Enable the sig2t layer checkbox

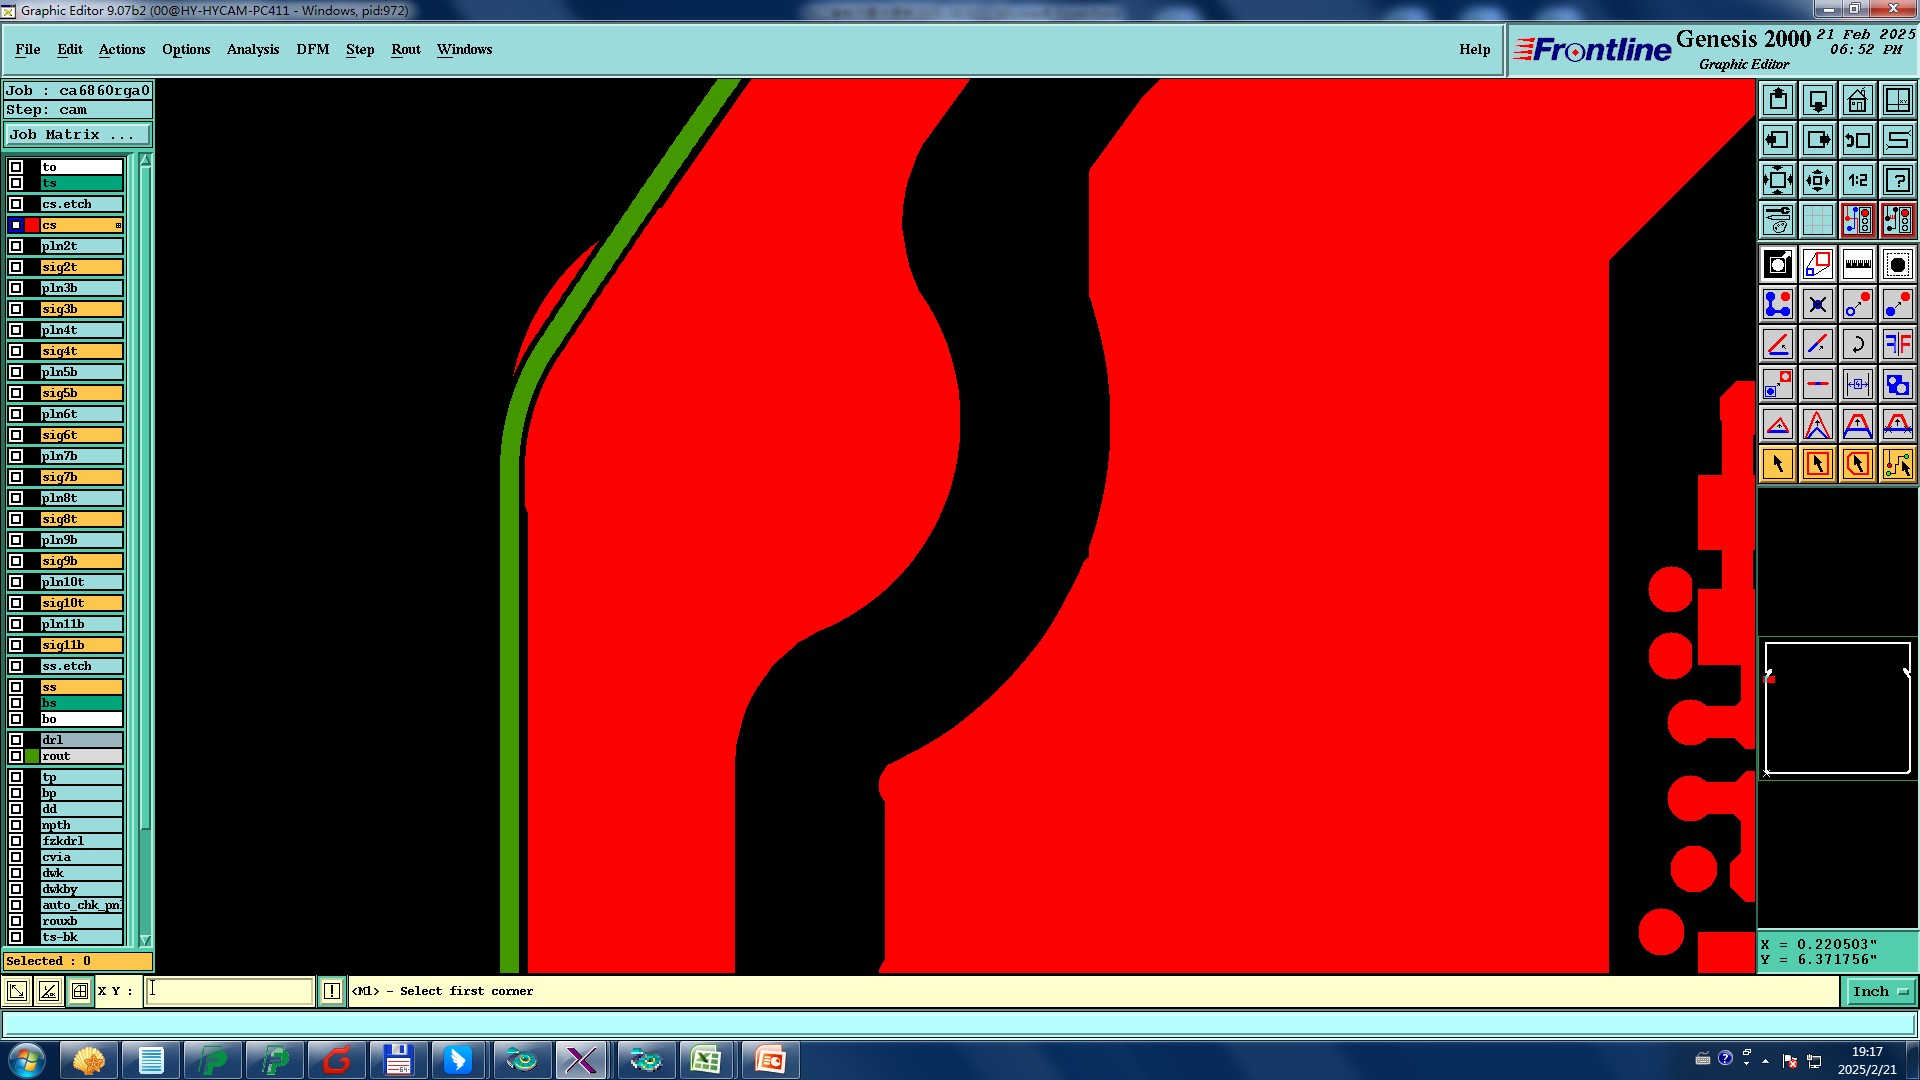coord(16,267)
